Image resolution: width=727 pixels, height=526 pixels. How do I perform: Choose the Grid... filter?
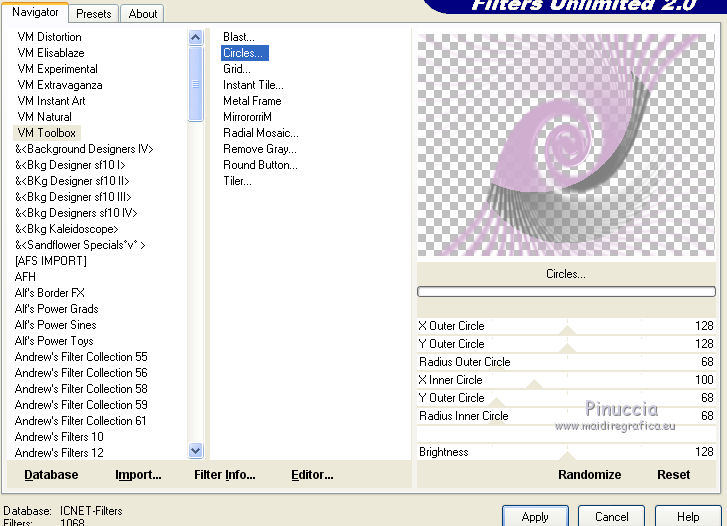pos(236,69)
